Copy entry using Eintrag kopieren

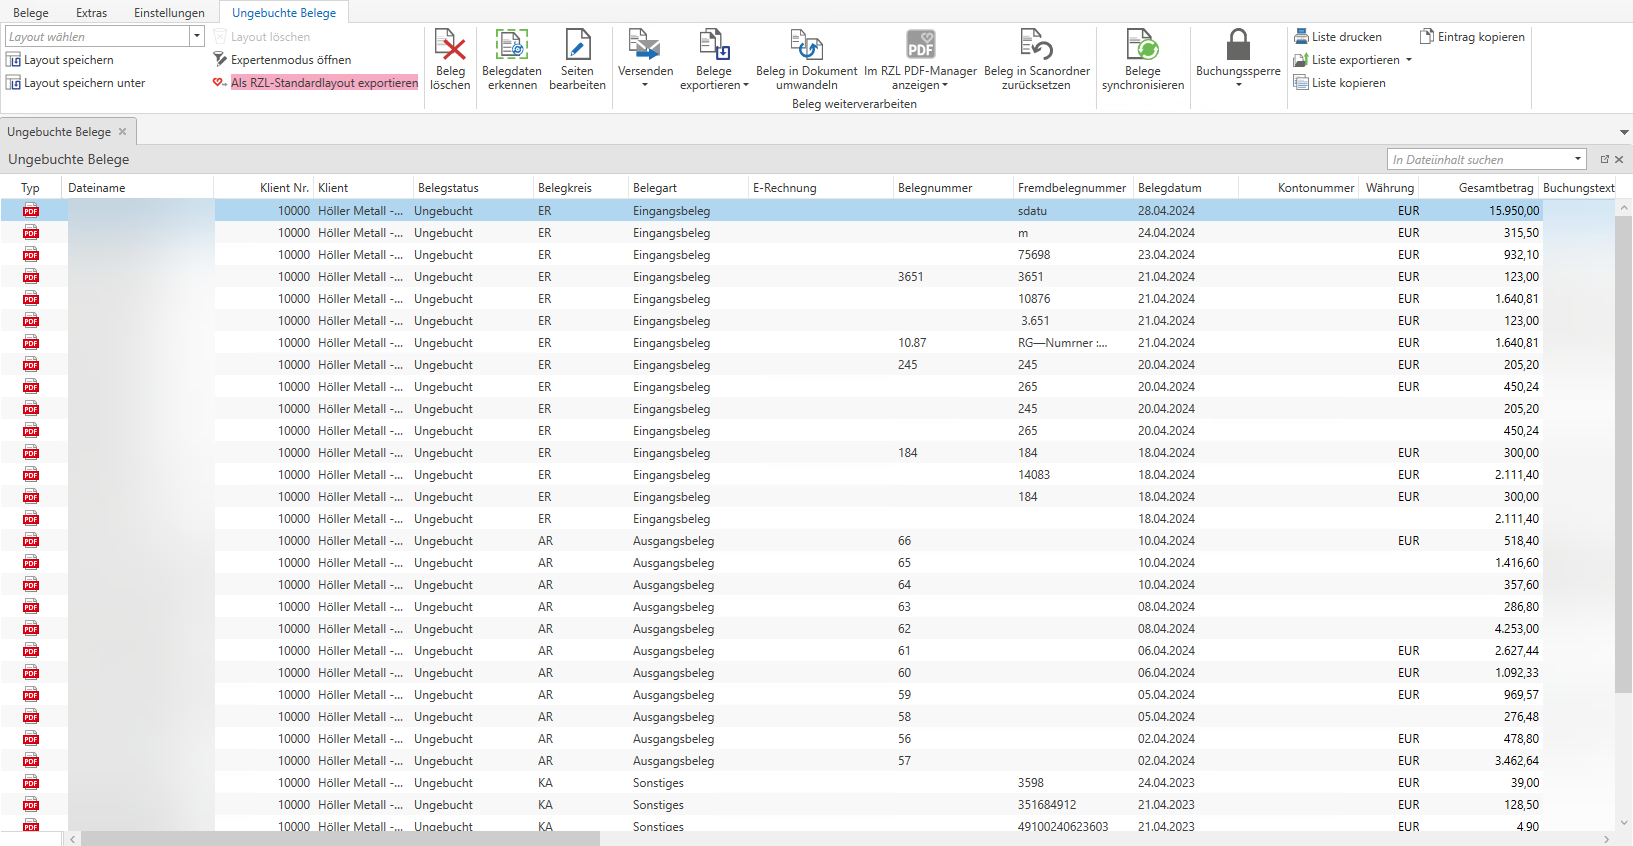coord(1472,37)
